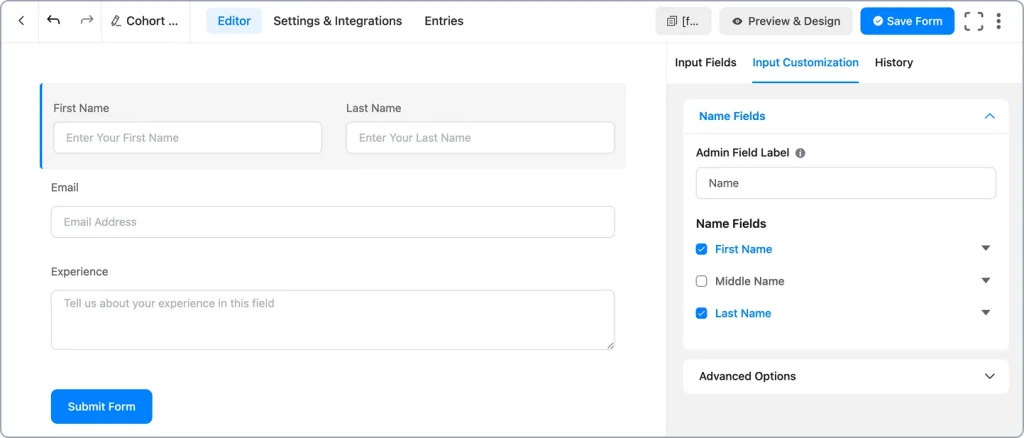Viewport: 1024px width, 438px height.
Task: Click the Middle Name label in sidebar
Action: pos(750,281)
